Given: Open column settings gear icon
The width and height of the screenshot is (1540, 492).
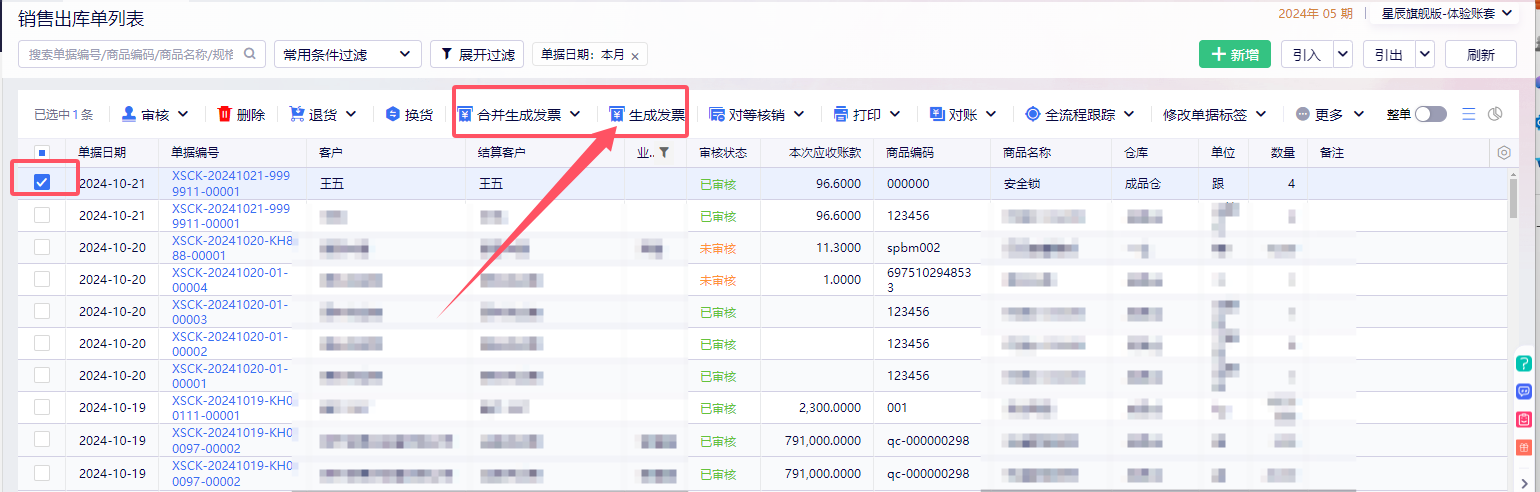Looking at the screenshot, I should click(x=1503, y=152).
